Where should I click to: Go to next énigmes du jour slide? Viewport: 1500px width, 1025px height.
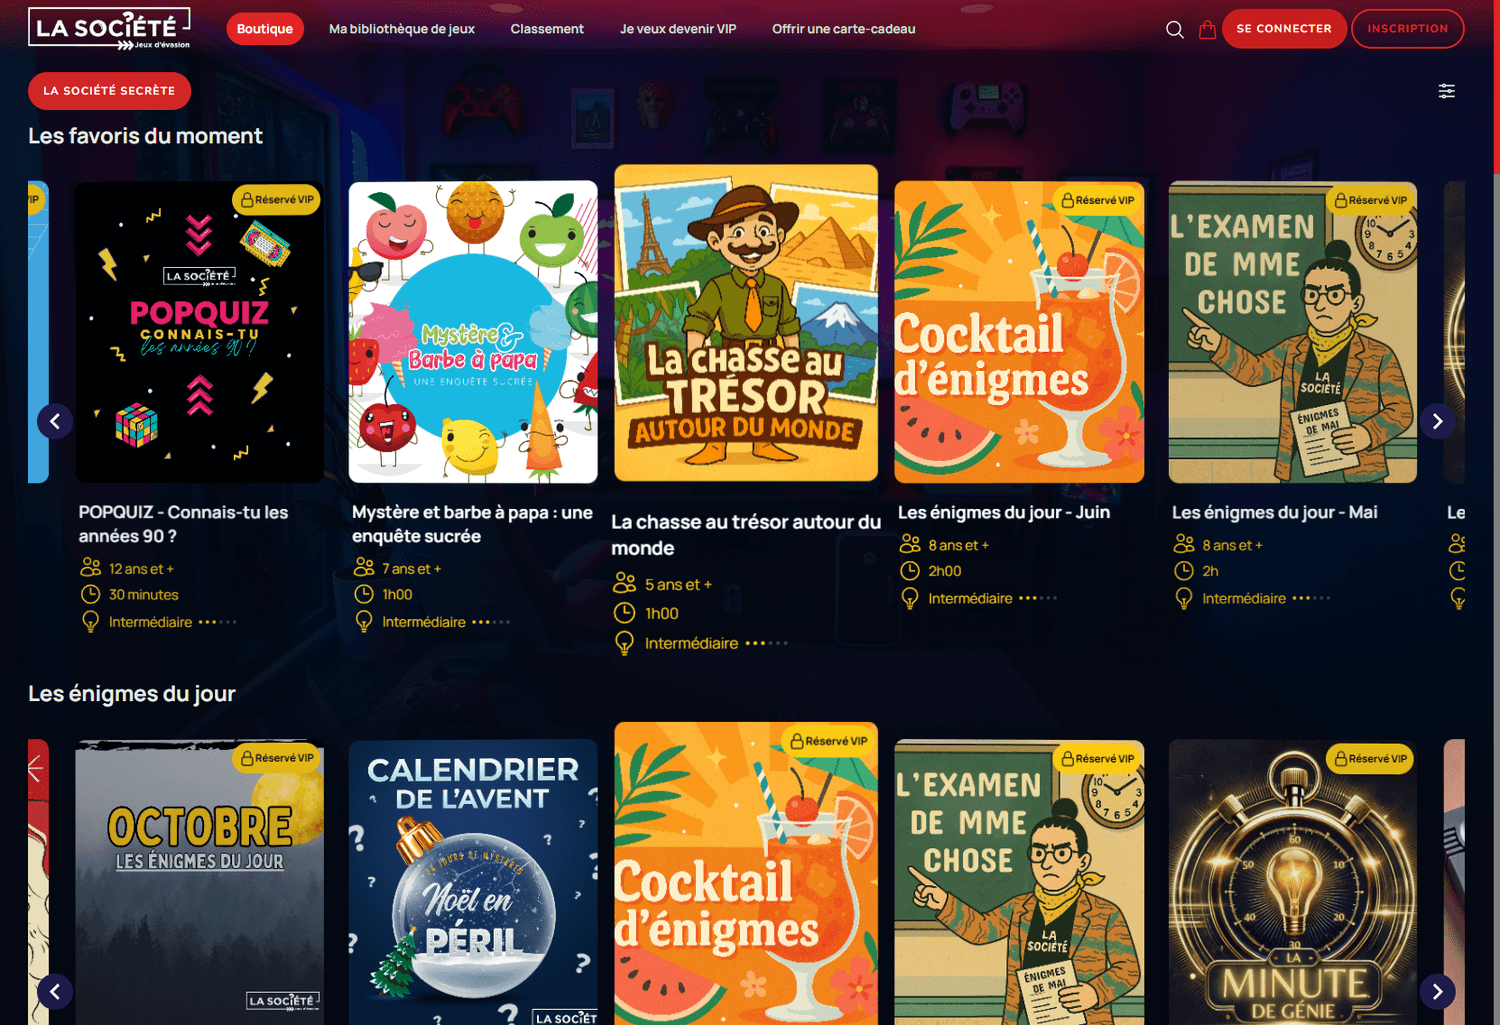(x=1438, y=992)
